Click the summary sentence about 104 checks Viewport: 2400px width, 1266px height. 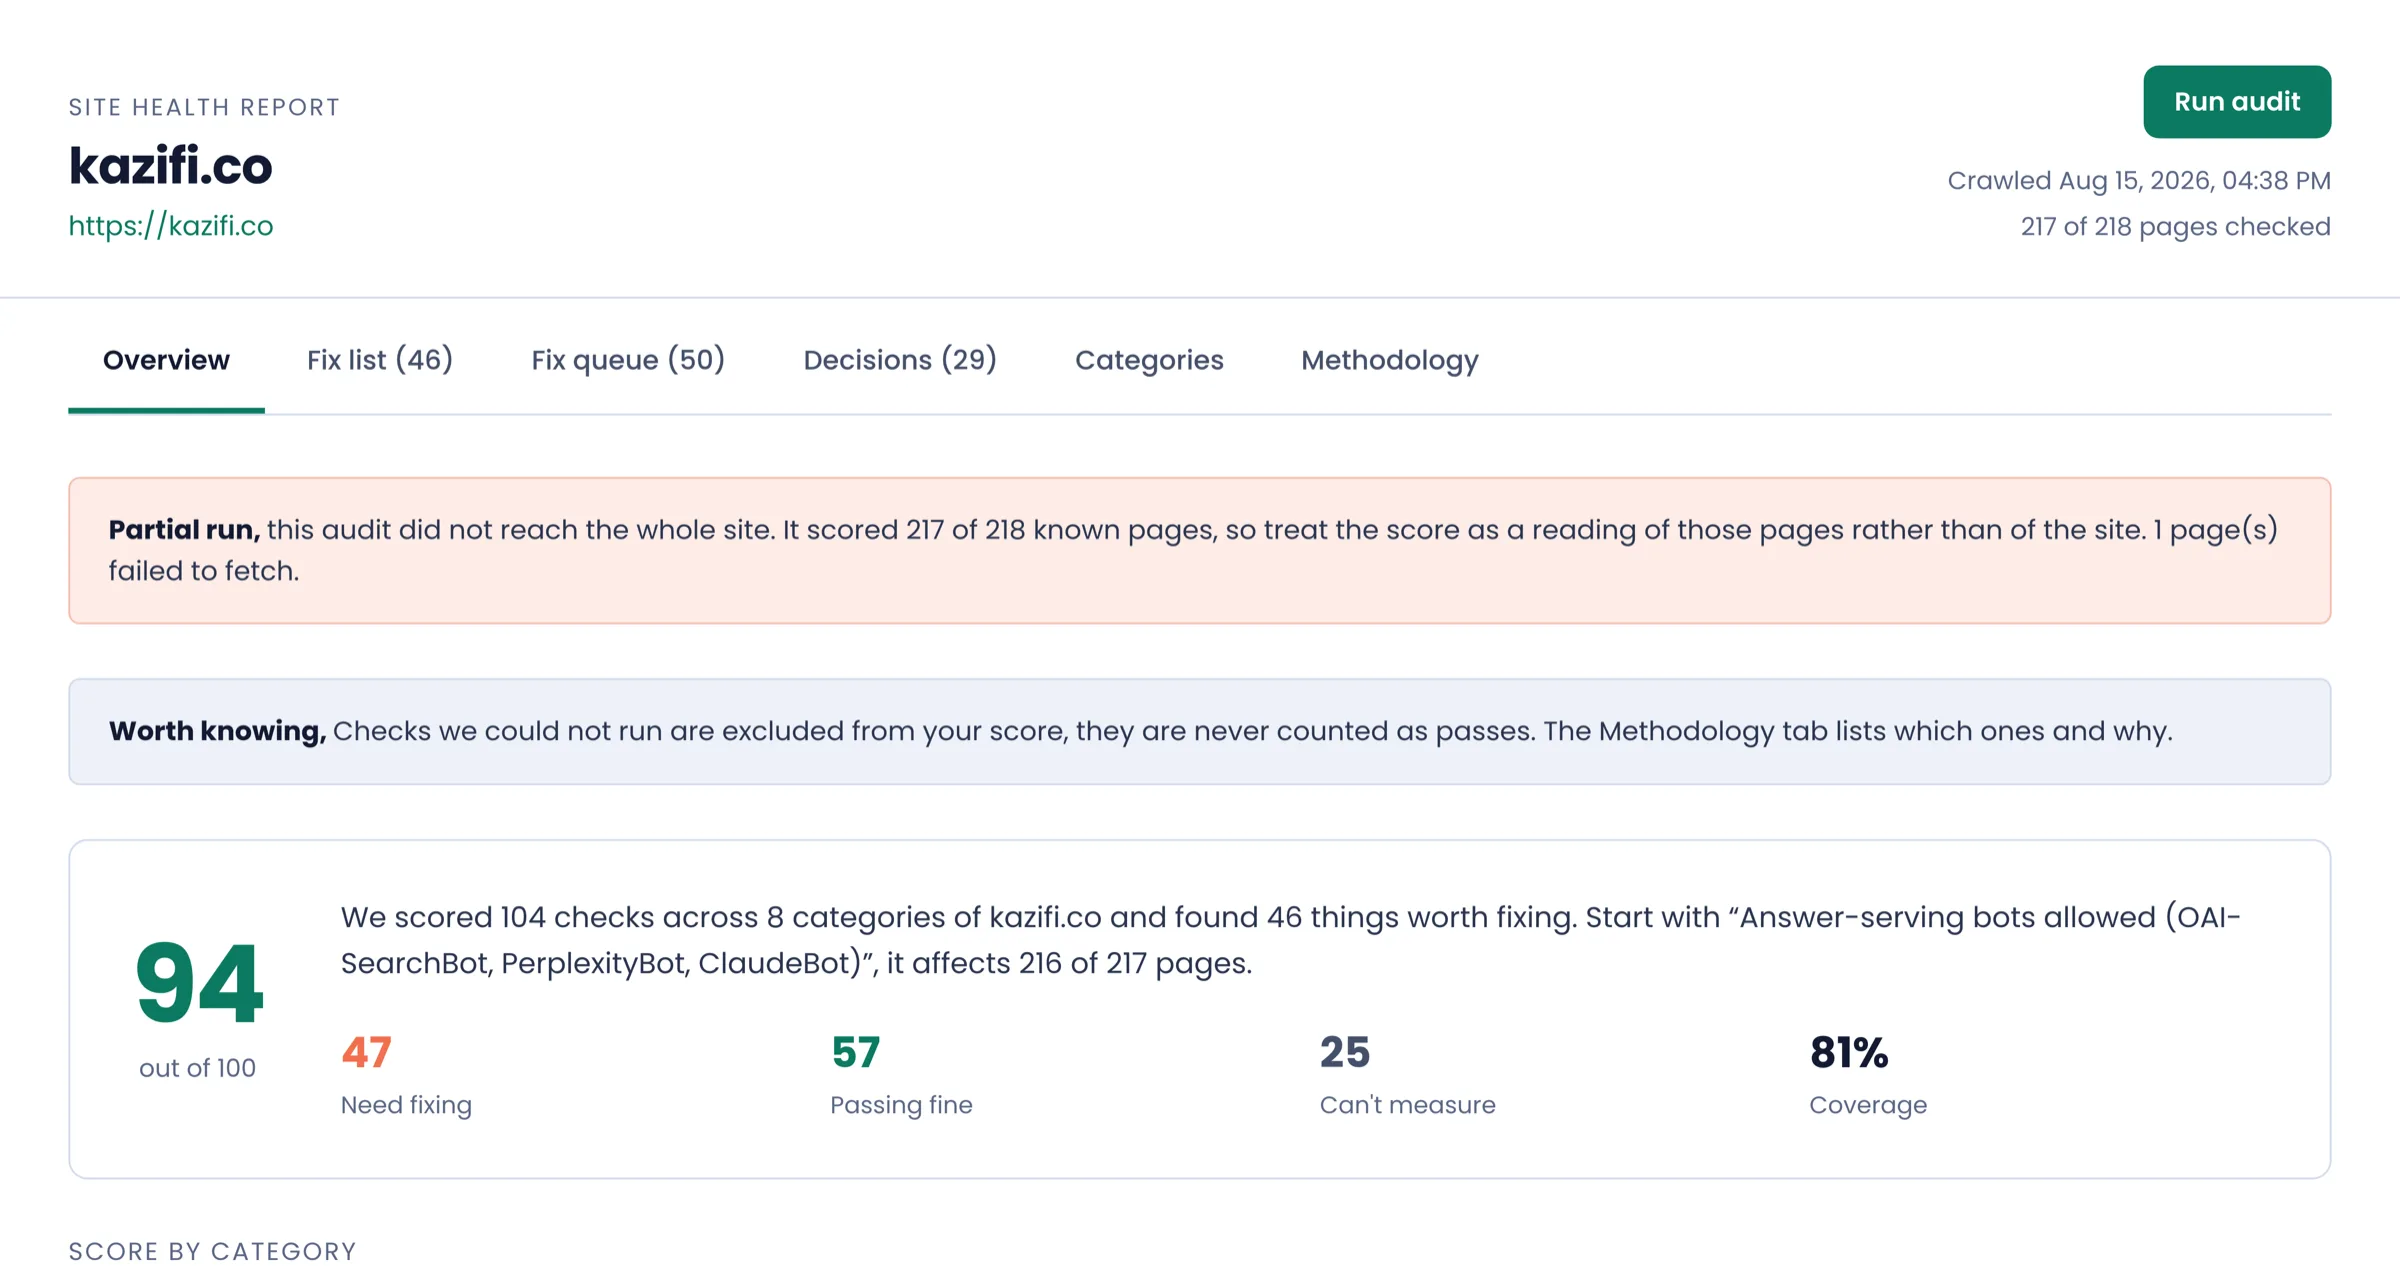(1290, 940)
